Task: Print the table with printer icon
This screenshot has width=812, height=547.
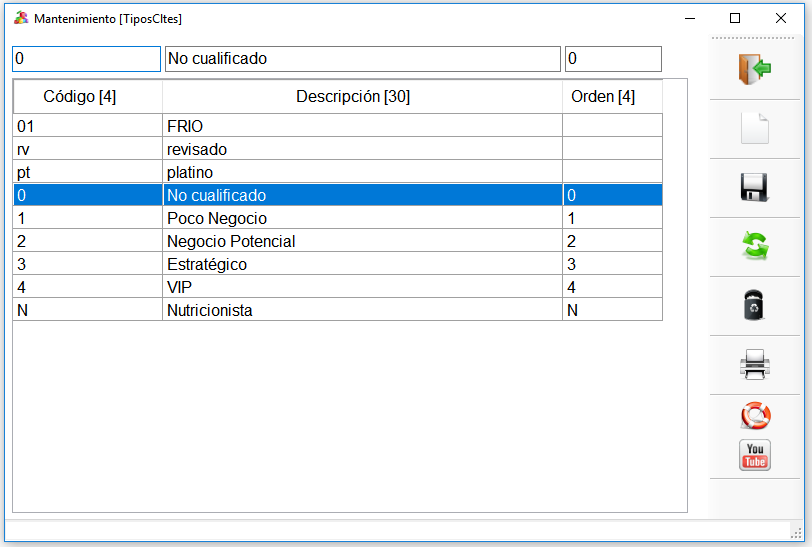Action: tap(755, 364)
